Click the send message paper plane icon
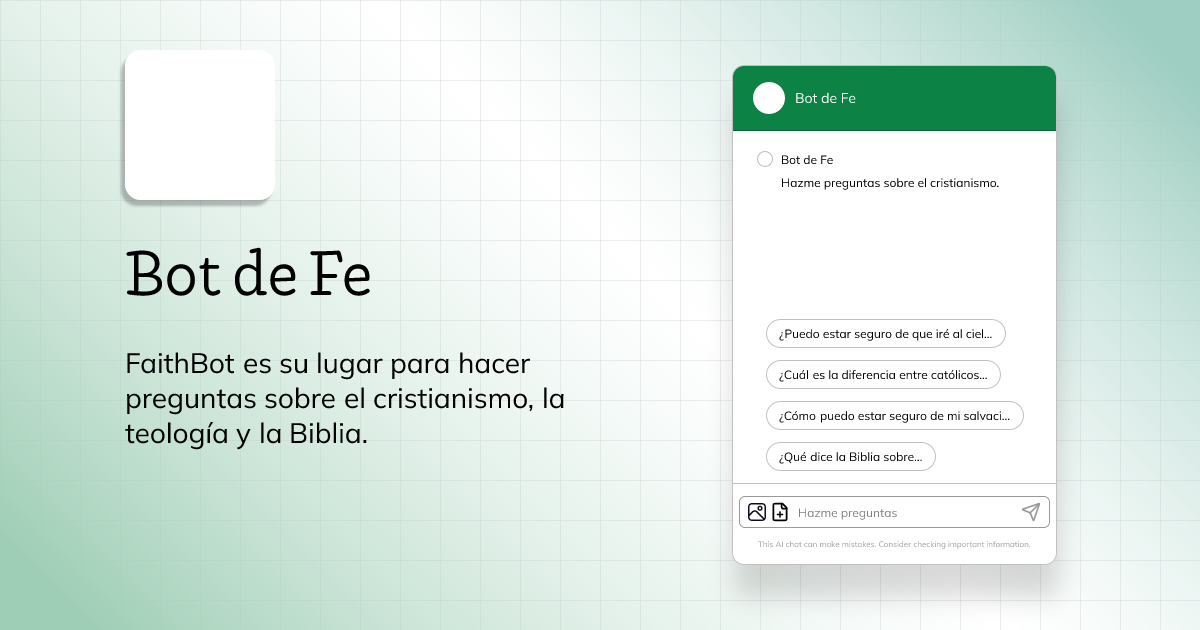This screenshot has width=1200, height=630. tap(1031, 512)
